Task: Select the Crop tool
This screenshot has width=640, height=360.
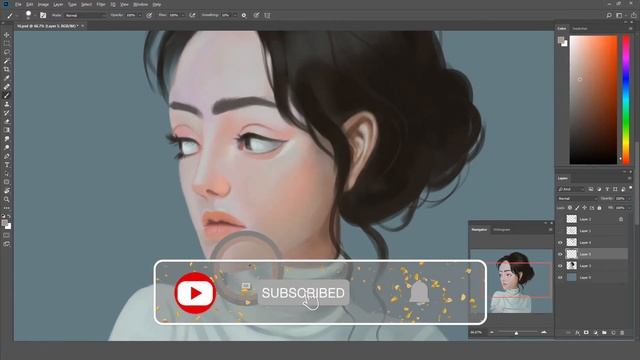Action: (7, 69)
